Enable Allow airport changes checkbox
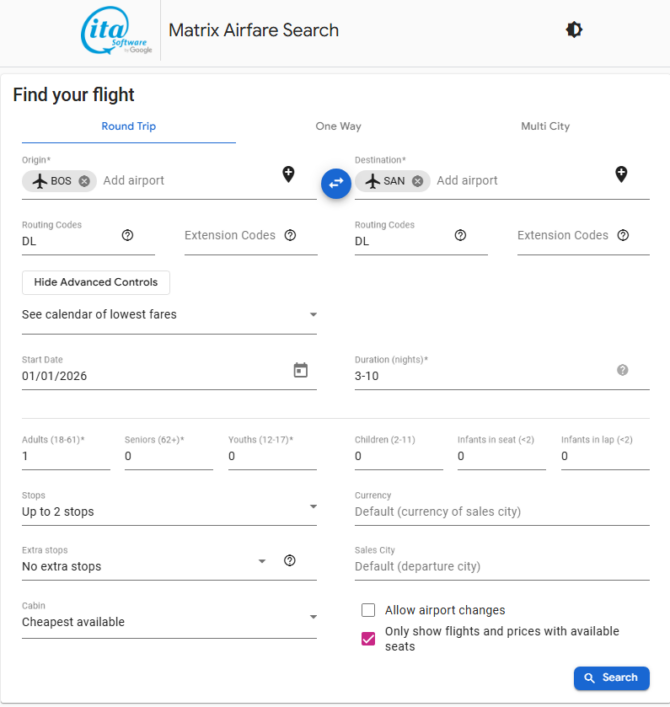The image size is (670, 707). click(369, 610)
